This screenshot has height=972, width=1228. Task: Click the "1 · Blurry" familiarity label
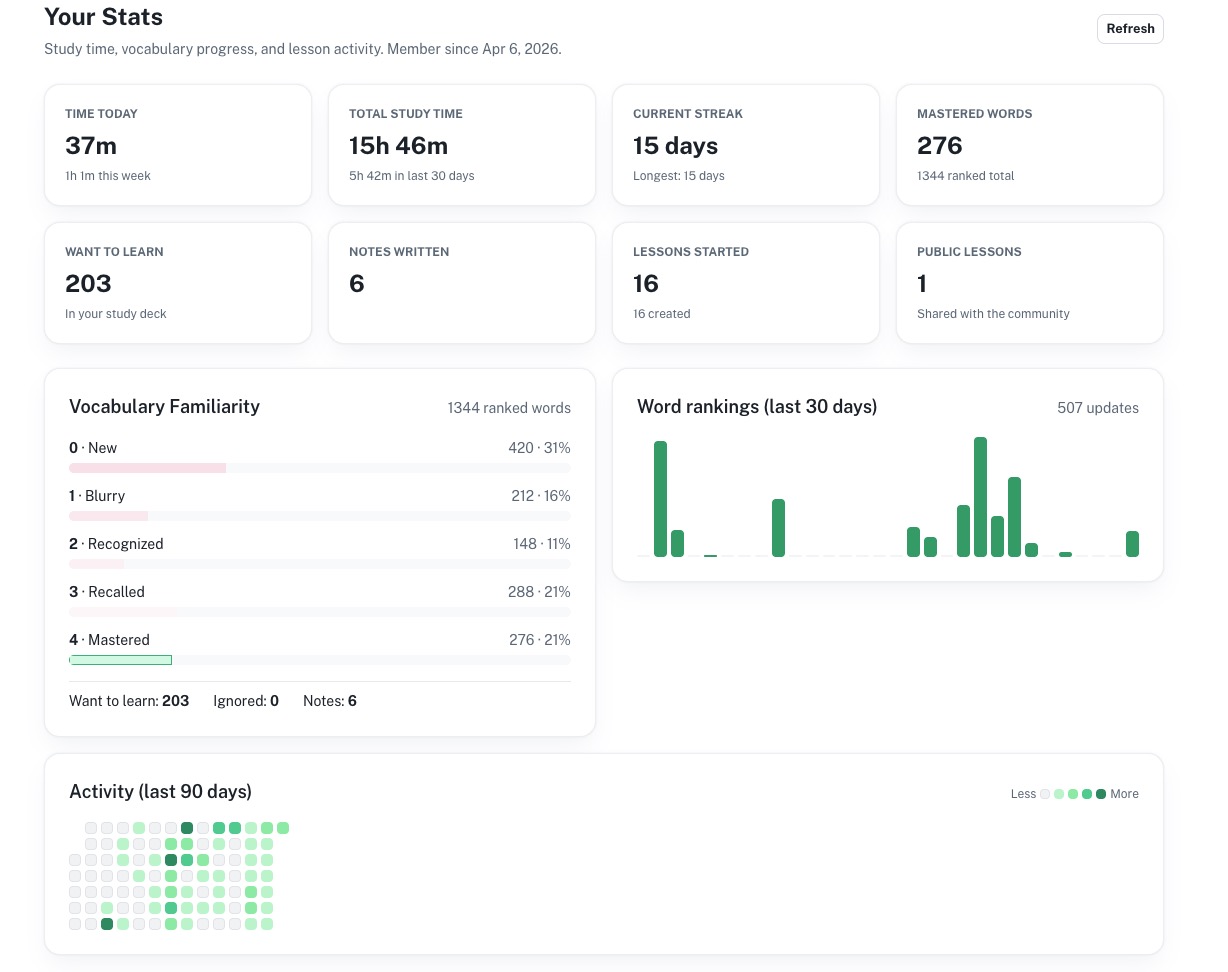[97, 496]
